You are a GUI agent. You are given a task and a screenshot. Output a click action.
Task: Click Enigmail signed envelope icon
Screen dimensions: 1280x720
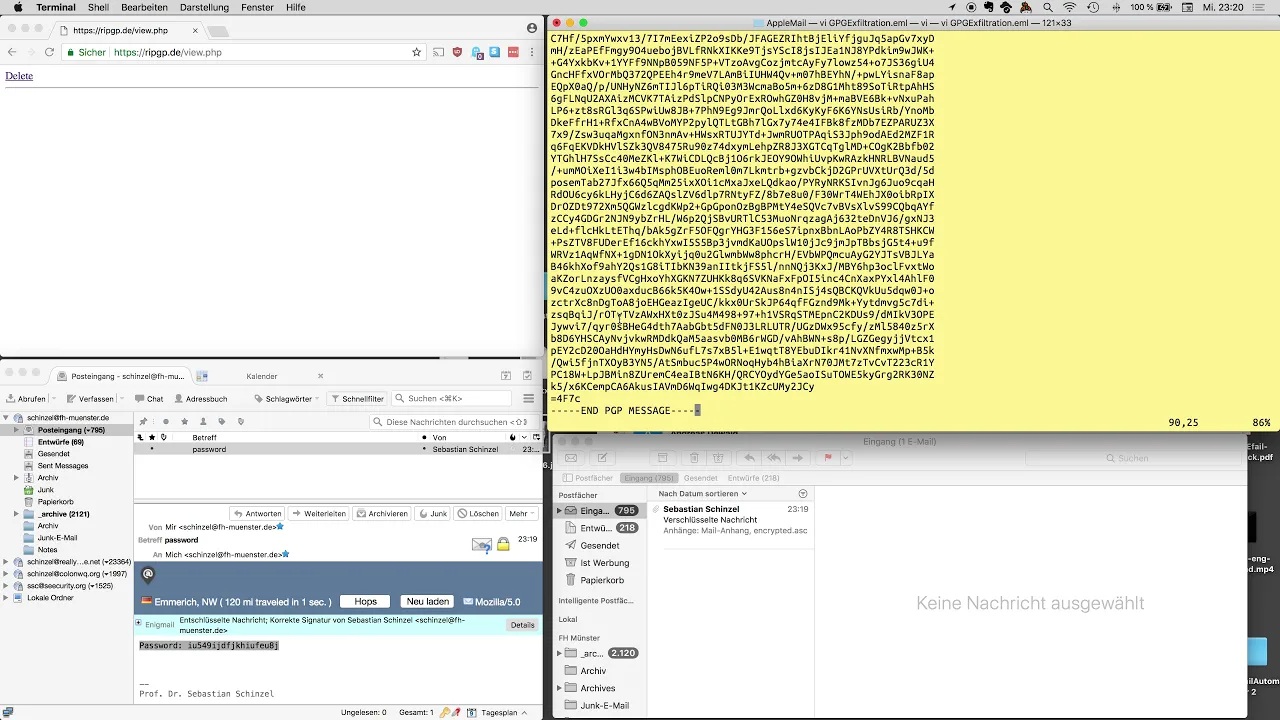point(481,544)
